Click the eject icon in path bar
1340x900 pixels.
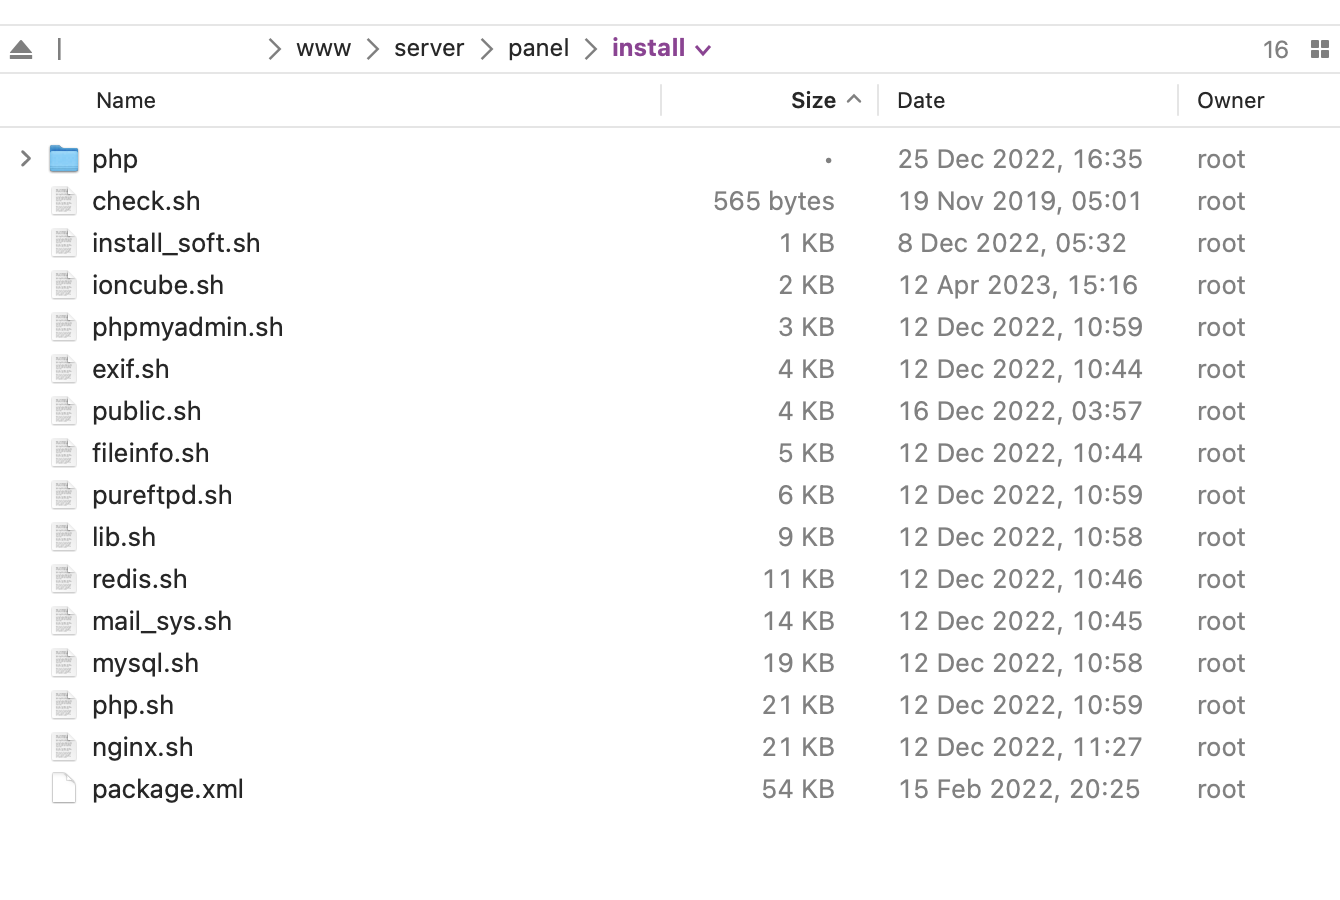pos(21,49)
